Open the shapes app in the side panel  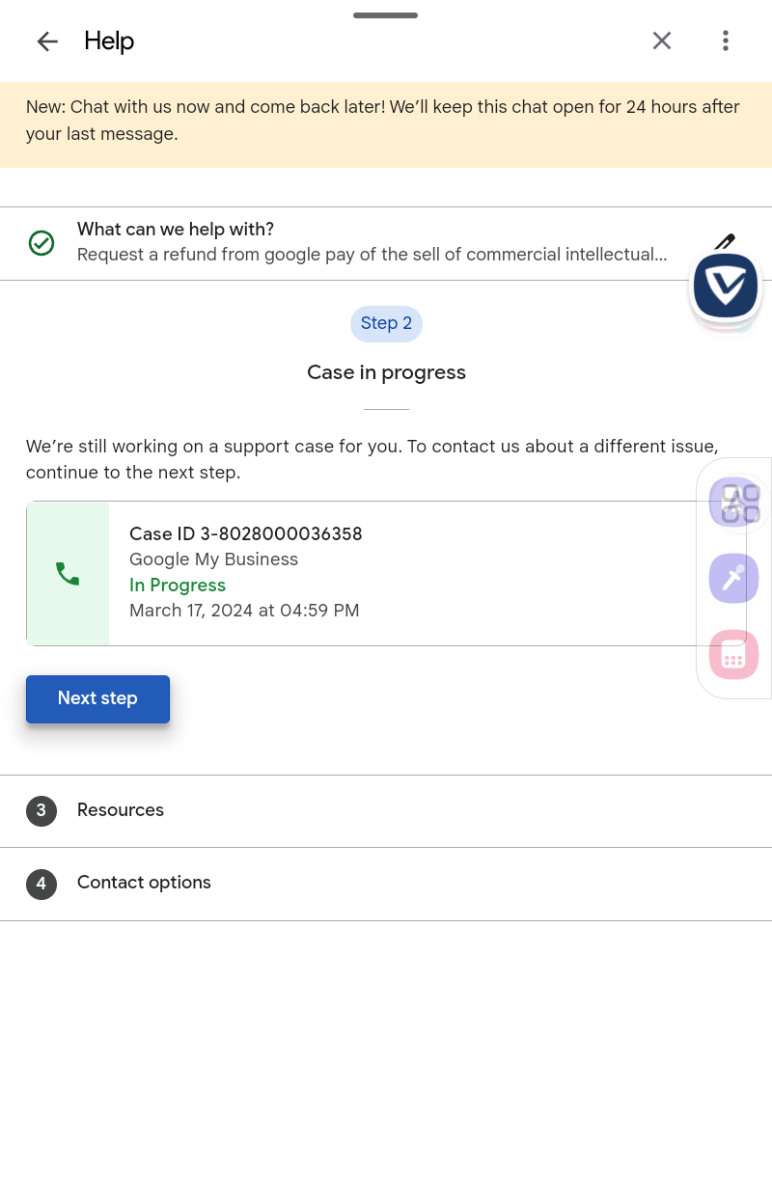click(x=734, y=502)
